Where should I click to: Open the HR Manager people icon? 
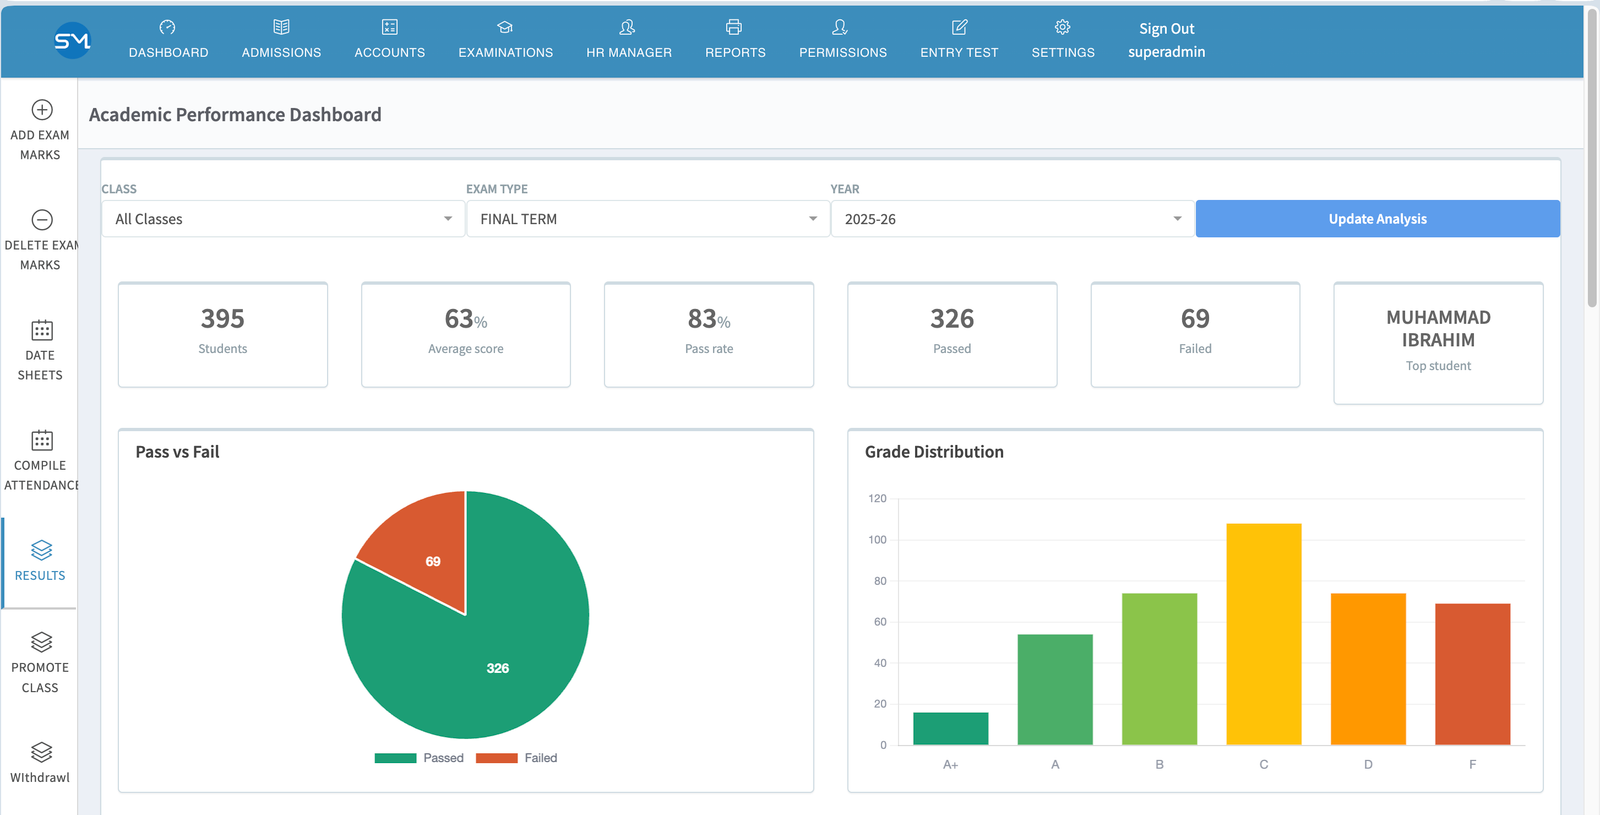pyautogui.click(x=628, y=27)
